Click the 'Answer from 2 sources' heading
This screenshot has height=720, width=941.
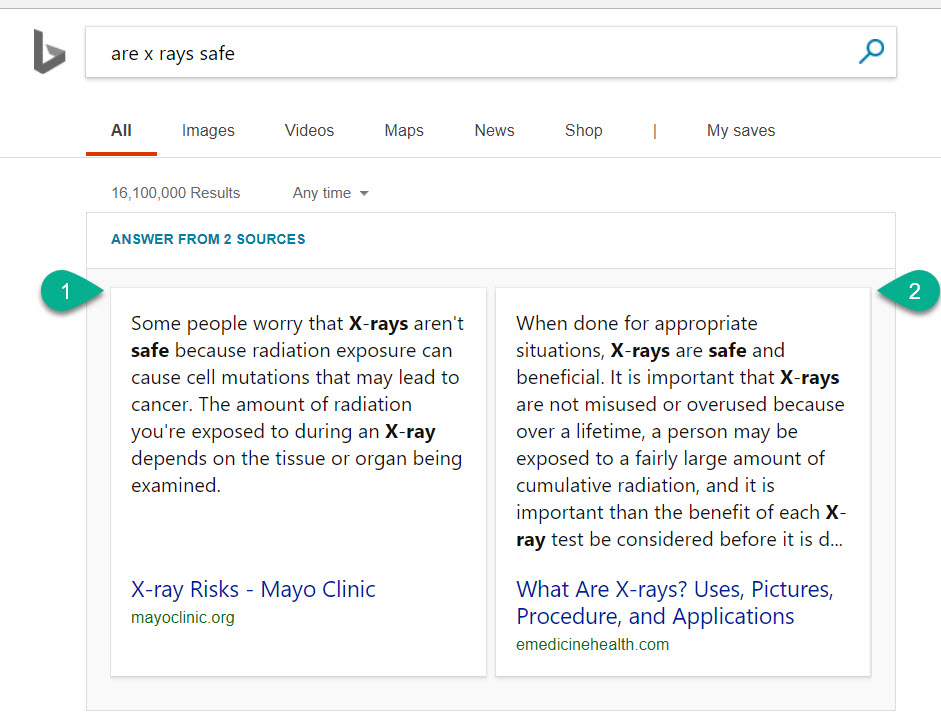[x=208, y=240]
